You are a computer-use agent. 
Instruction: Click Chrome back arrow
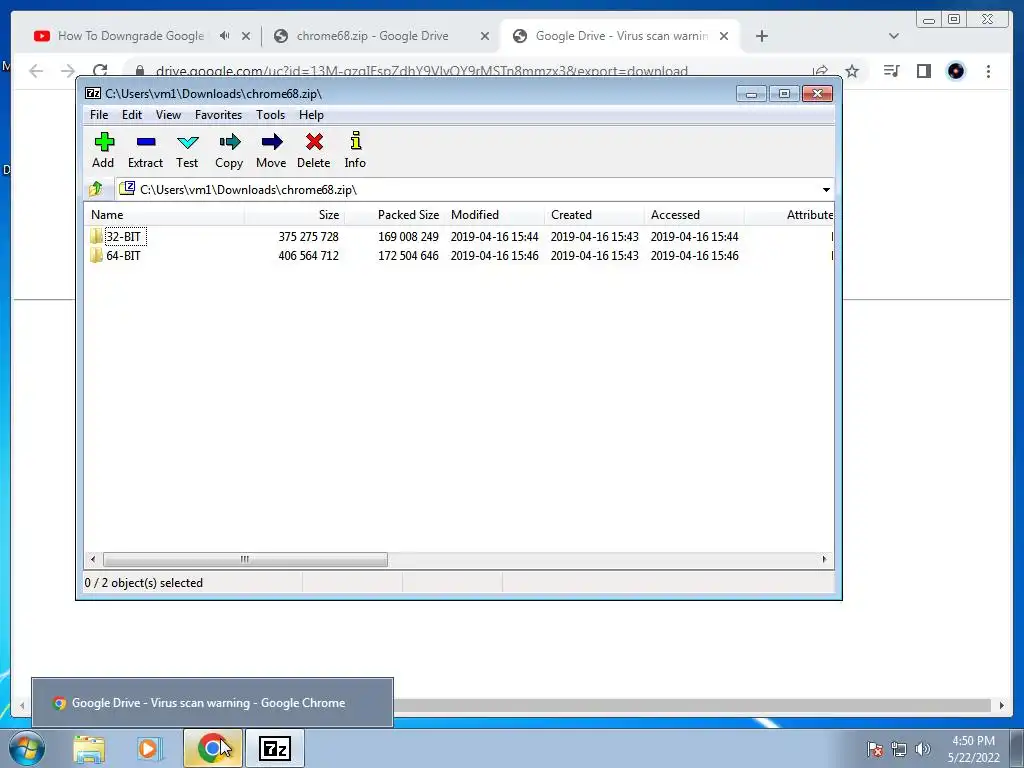tap(37, 71)
